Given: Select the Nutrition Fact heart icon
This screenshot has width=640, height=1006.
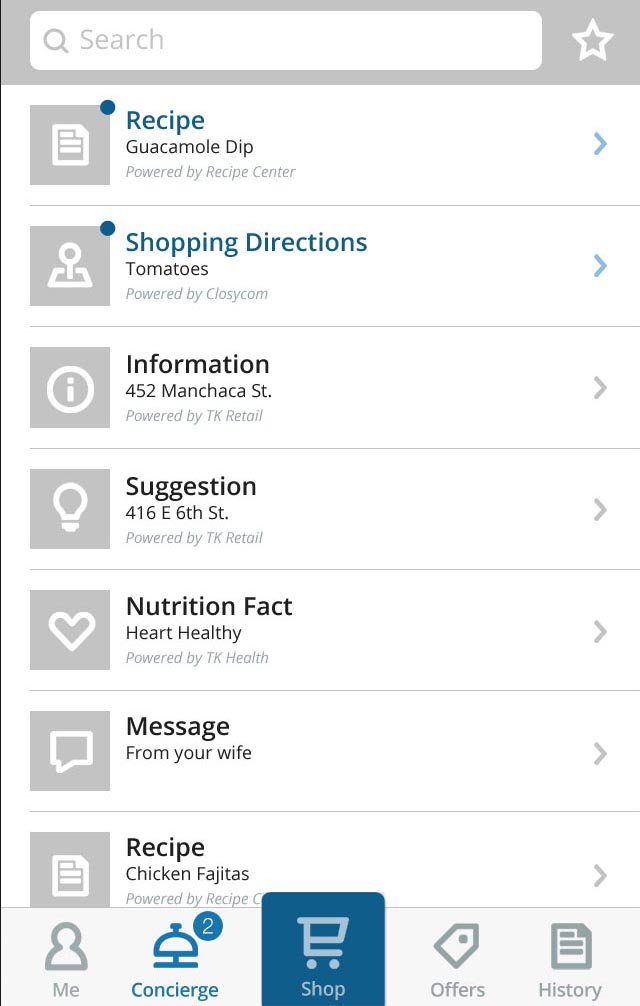Looking at the screenshot, I should click(x=70, y=630).
